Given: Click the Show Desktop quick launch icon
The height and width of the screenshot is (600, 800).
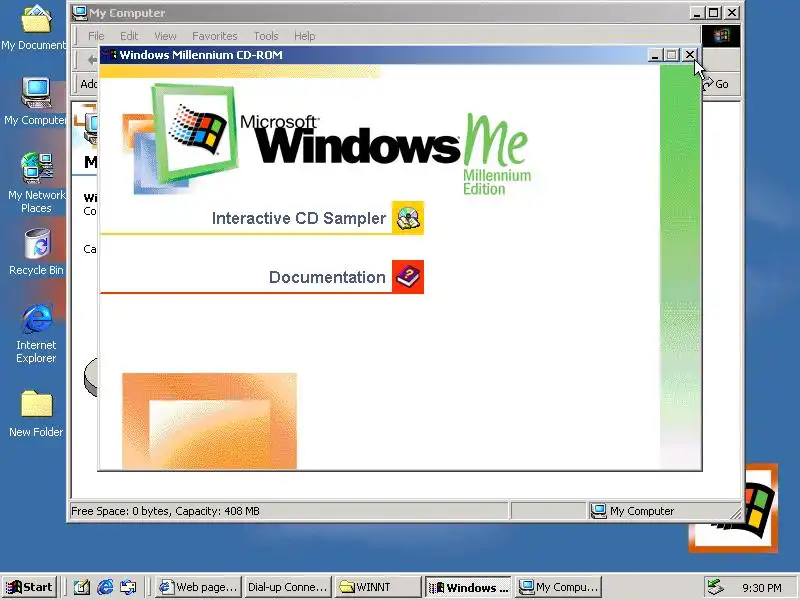Looking at the screenshot, I should click(x=82, y=587).
